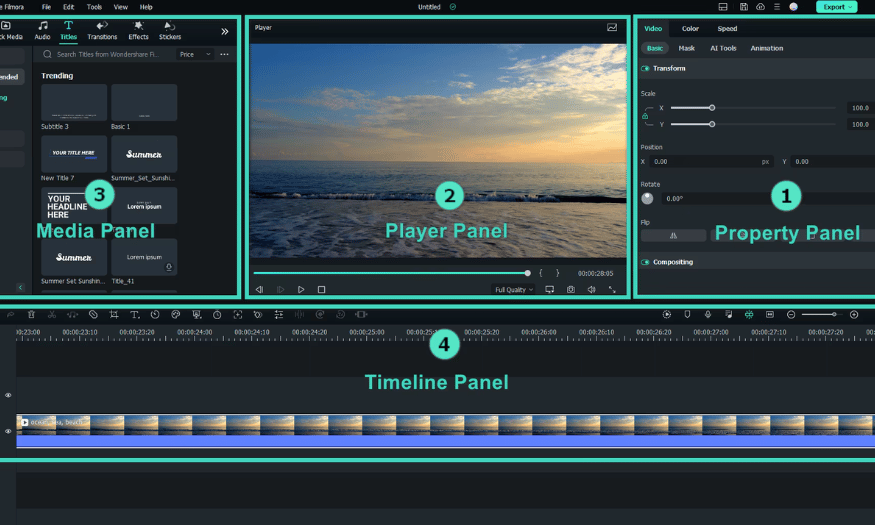This screenshot has width=875, height=525.
Task: Take a snapshot with the camera icon
Action: [x=571, y=290]
